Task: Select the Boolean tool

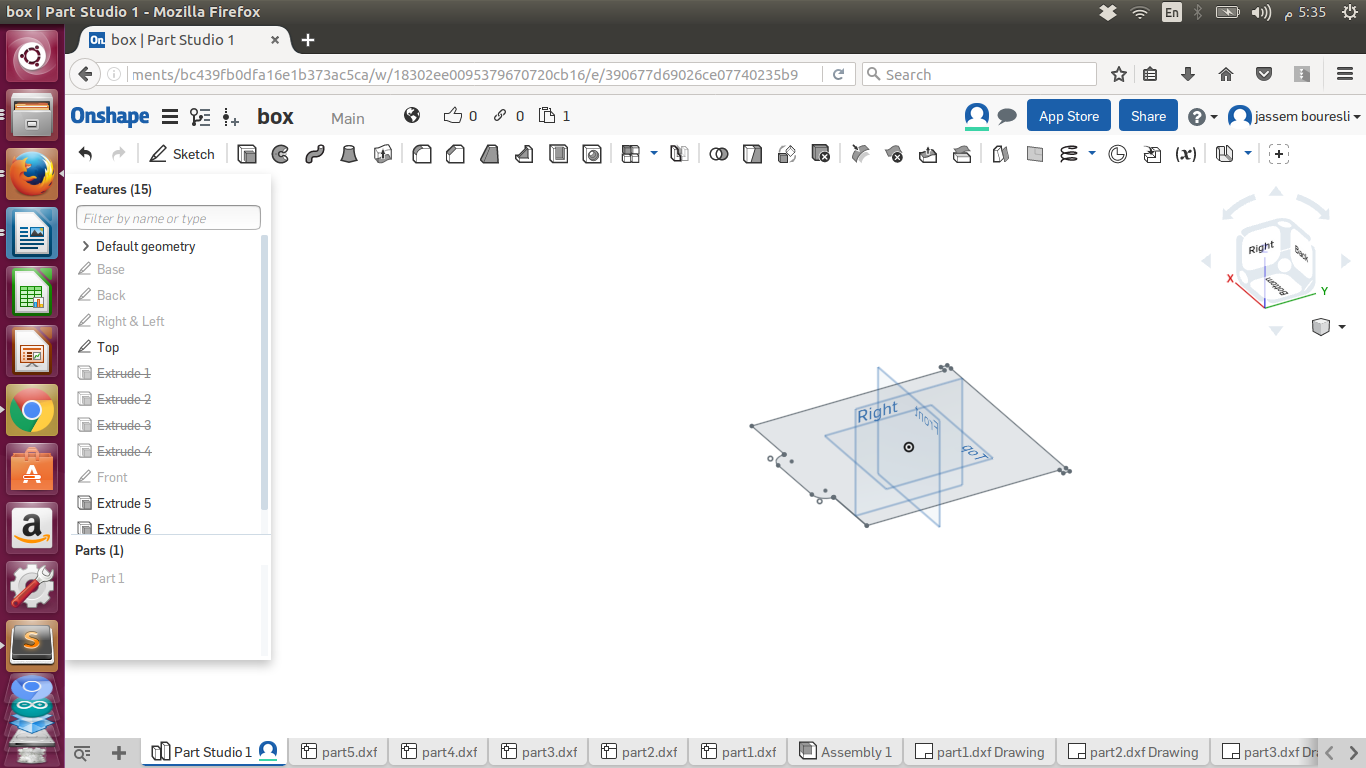Action: [718, 154]
